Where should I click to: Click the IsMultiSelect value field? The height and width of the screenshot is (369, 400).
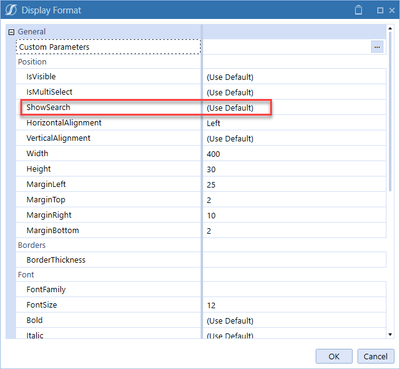[295, 92]
